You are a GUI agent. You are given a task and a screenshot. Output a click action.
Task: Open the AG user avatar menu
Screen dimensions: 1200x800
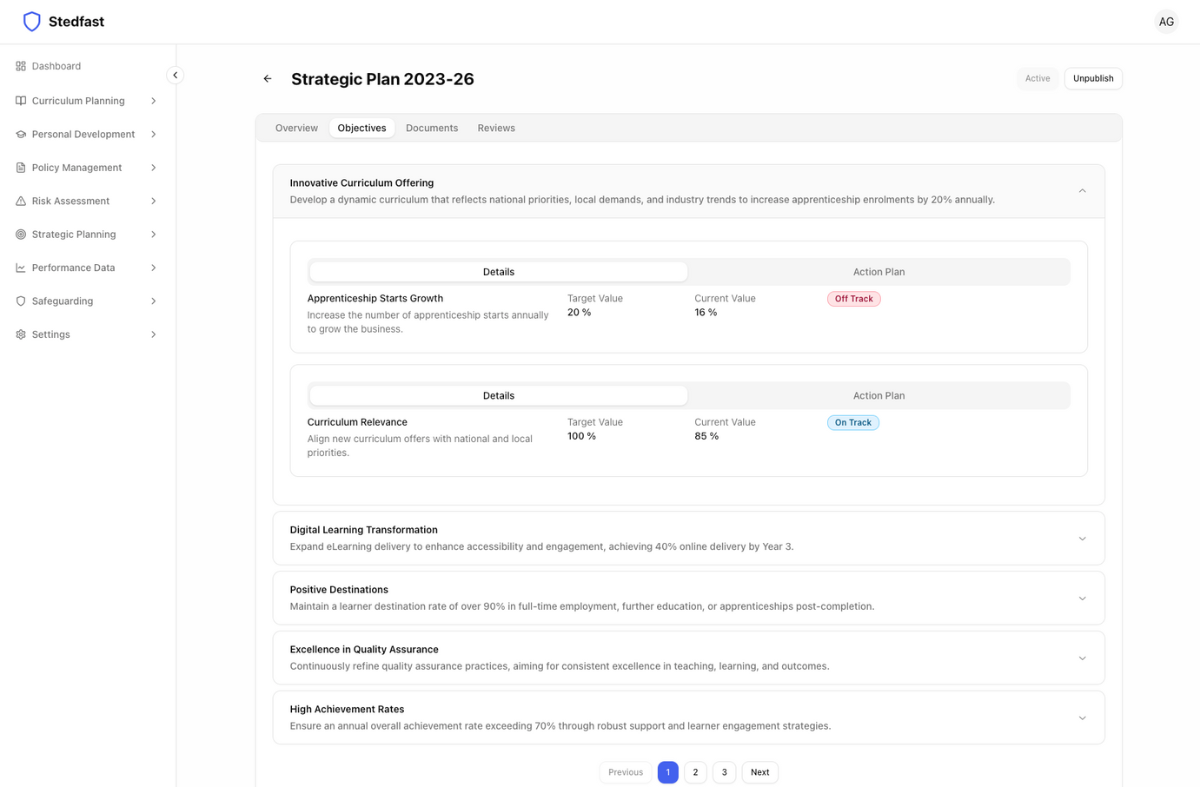[x=1166, y=22]
